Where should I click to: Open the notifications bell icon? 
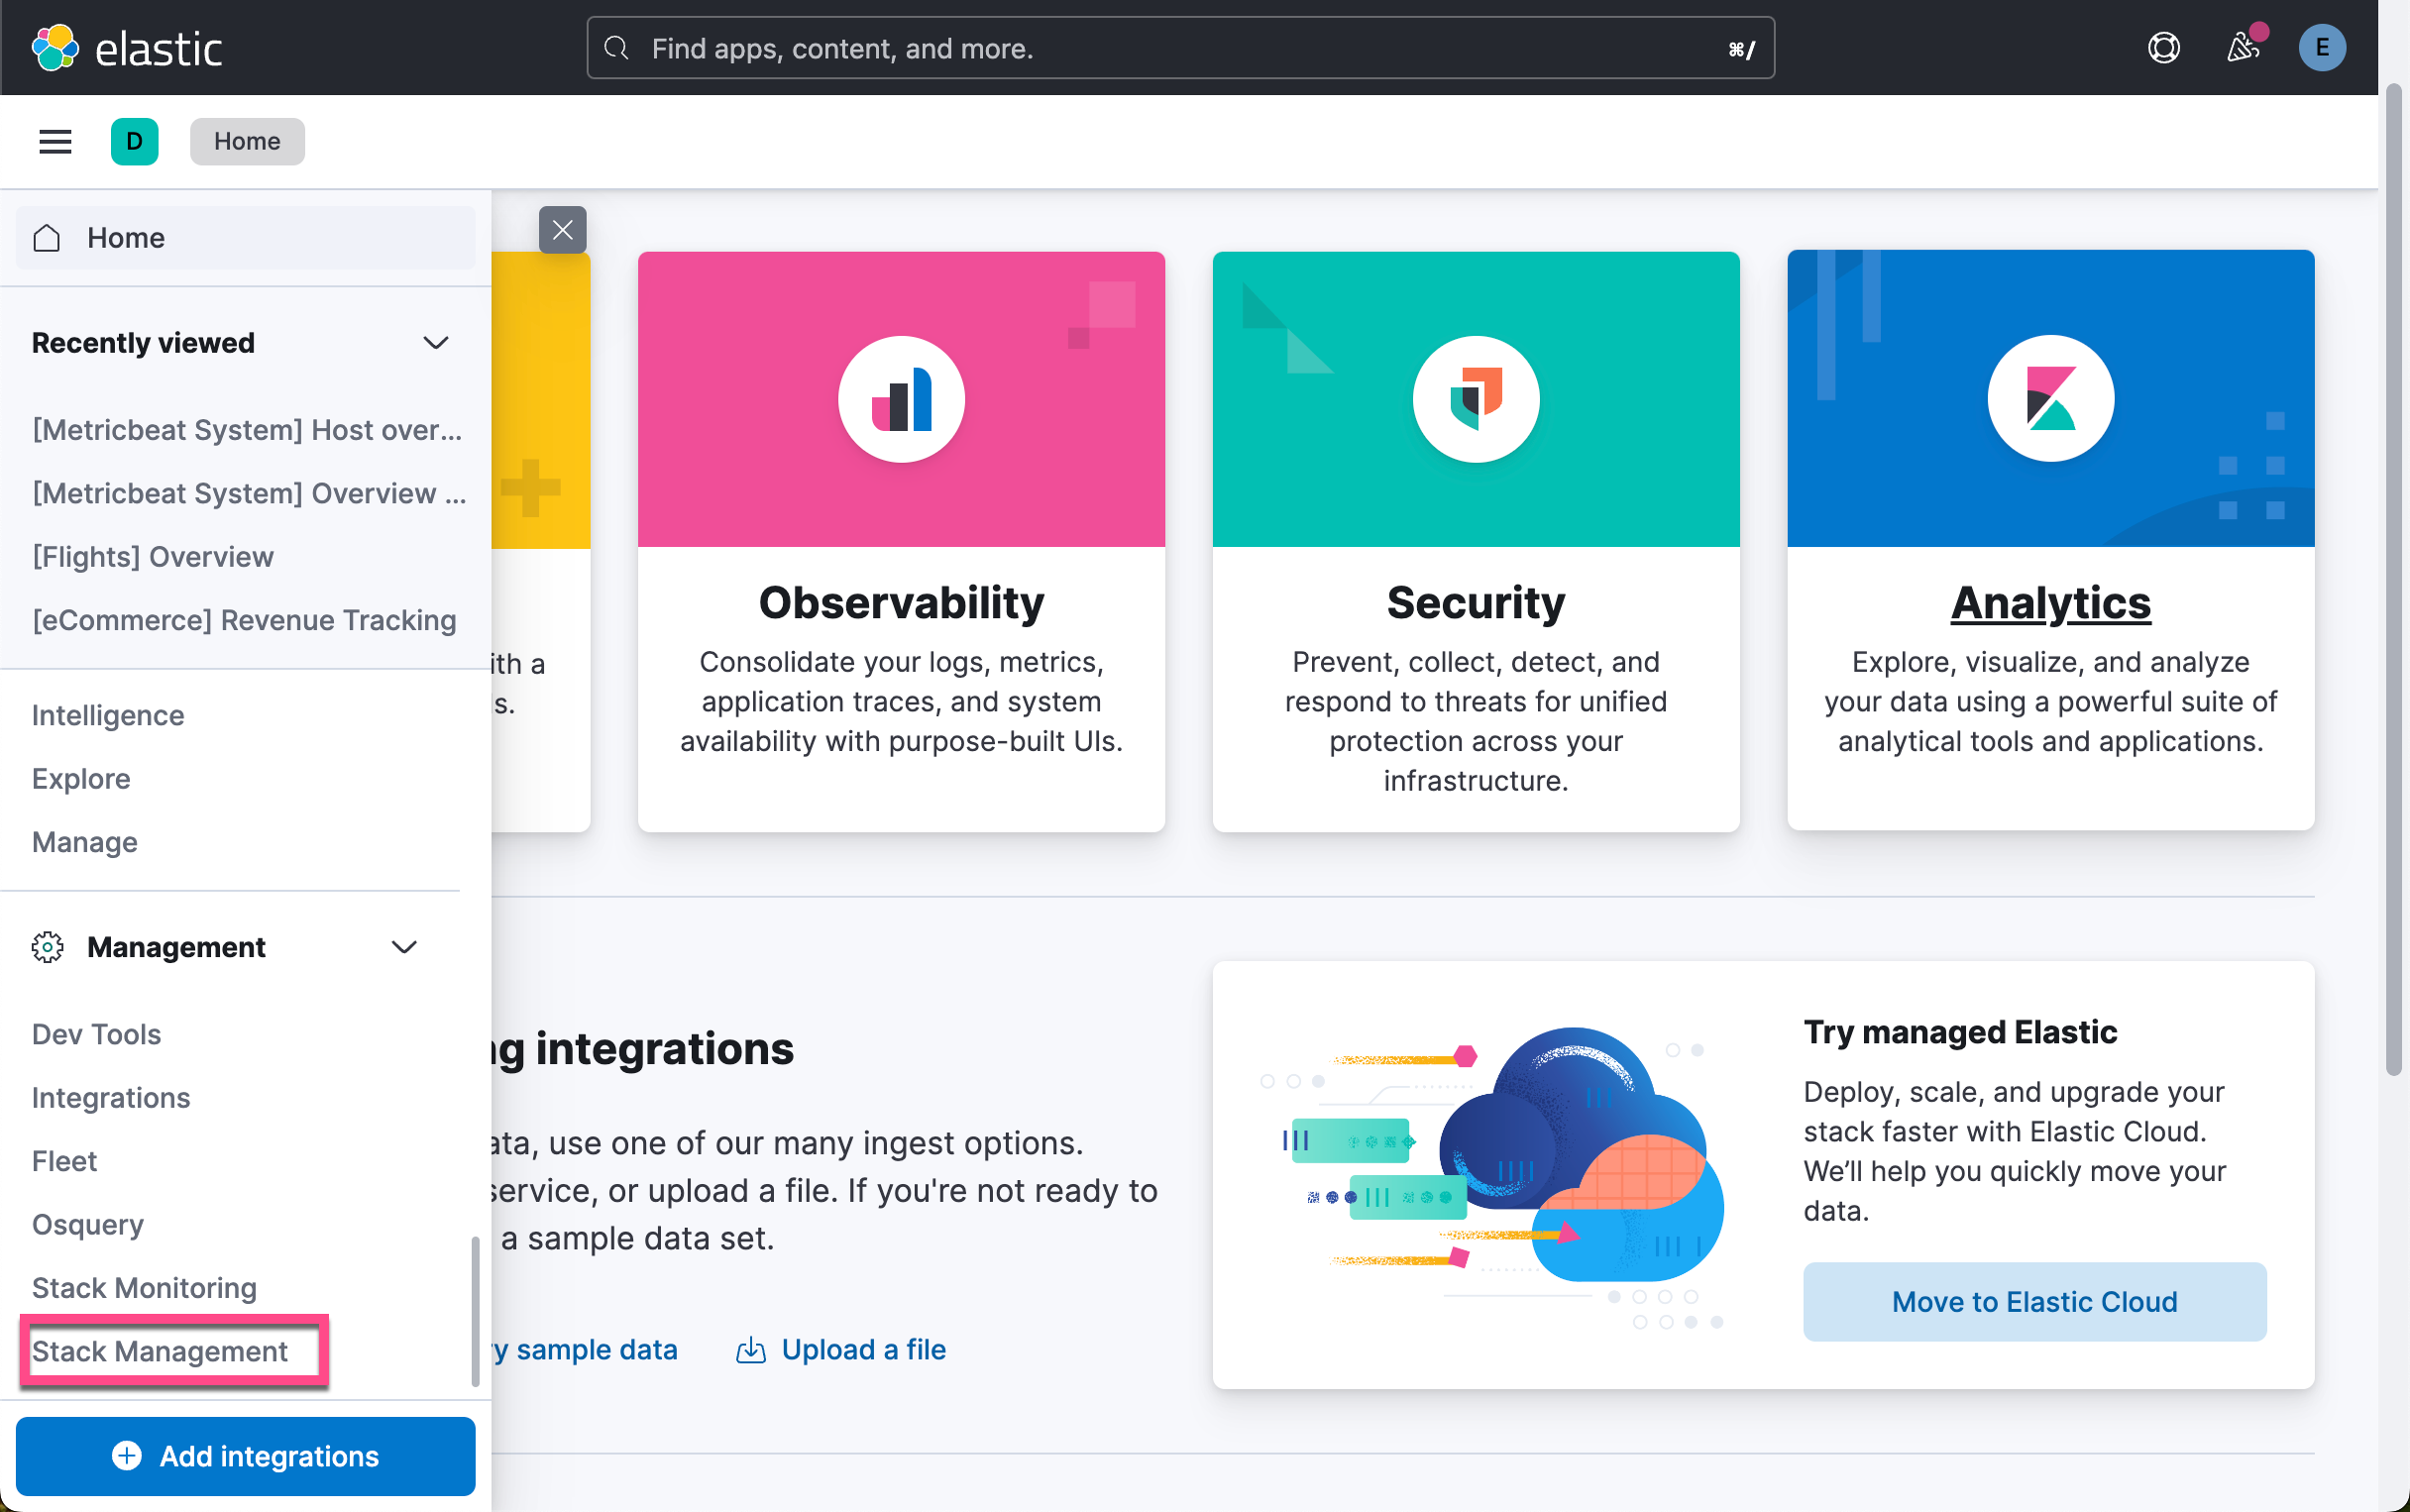click(x=2243, y=47)
